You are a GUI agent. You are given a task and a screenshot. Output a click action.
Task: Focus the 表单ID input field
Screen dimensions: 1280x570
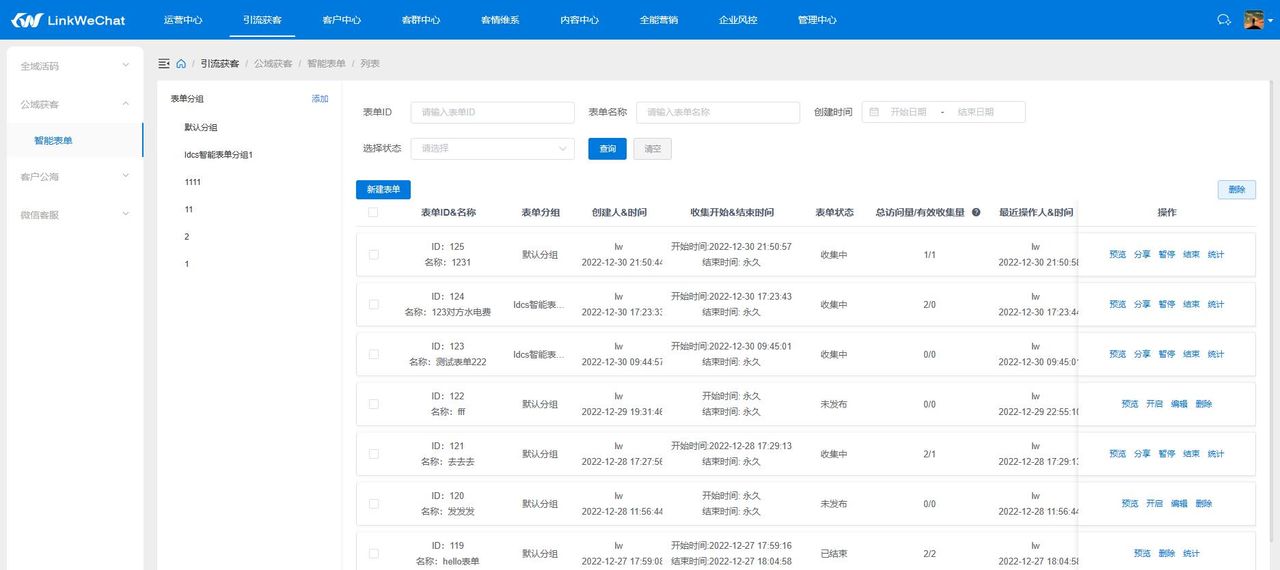tap(493, 112)
